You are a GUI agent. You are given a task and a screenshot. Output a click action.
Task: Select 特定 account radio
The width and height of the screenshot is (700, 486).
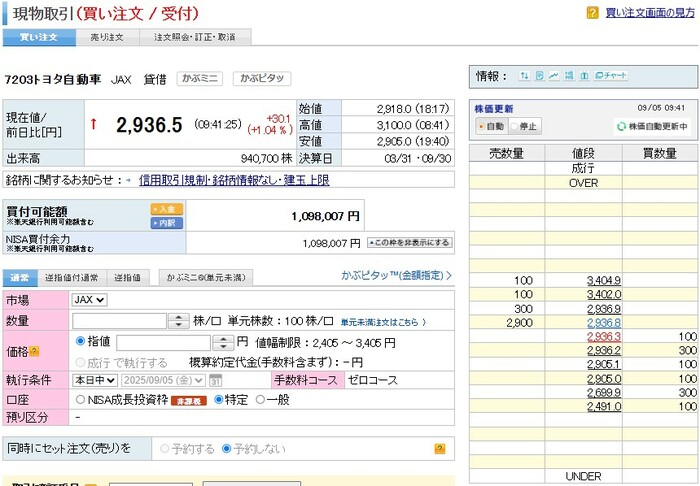(218, 399)
